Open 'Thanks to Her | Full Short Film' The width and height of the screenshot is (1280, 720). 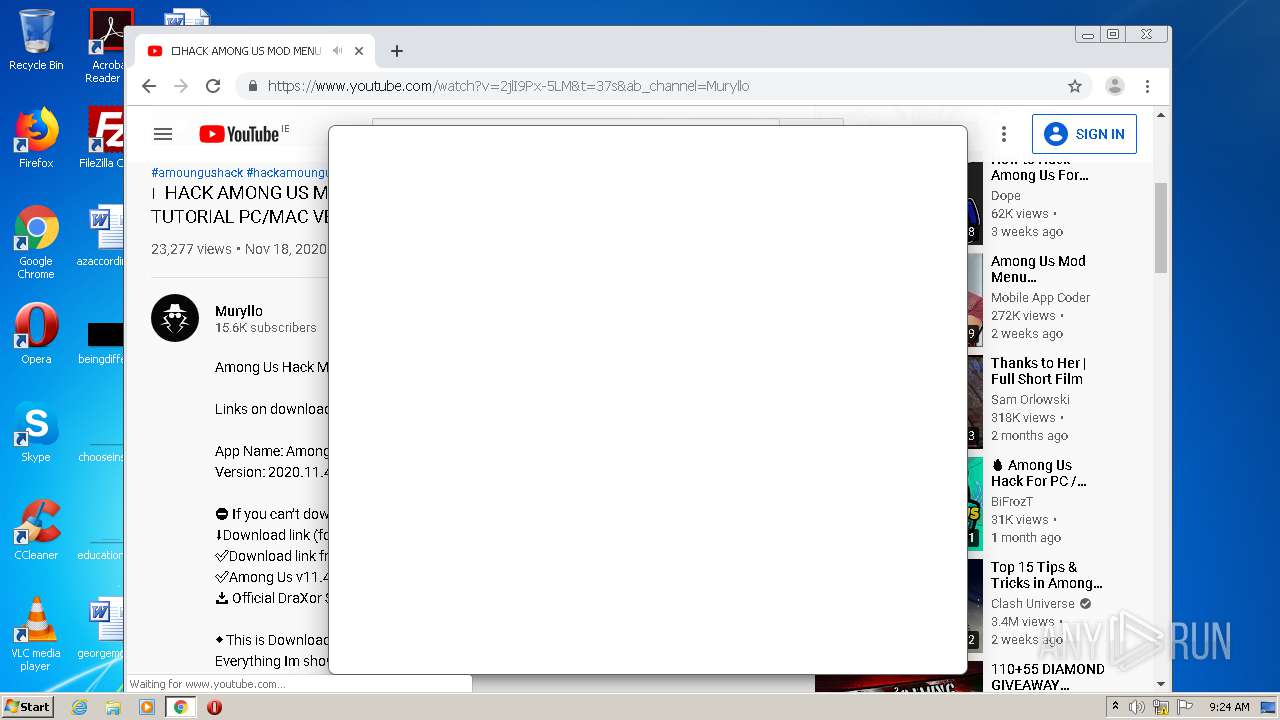pos(1038,371)
